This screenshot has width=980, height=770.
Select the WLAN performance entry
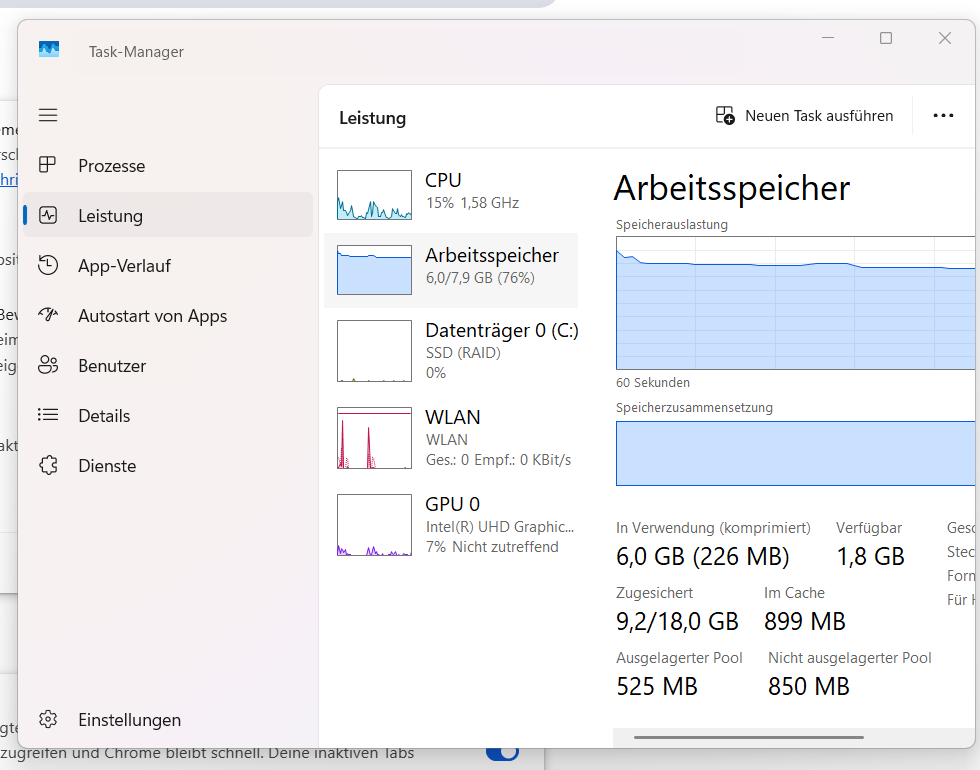click(451, 438)
